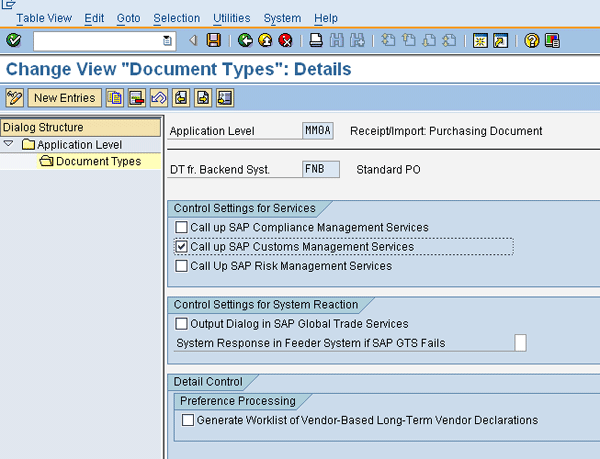
Task: Open the Edit menu
Action: pos(94,18)
